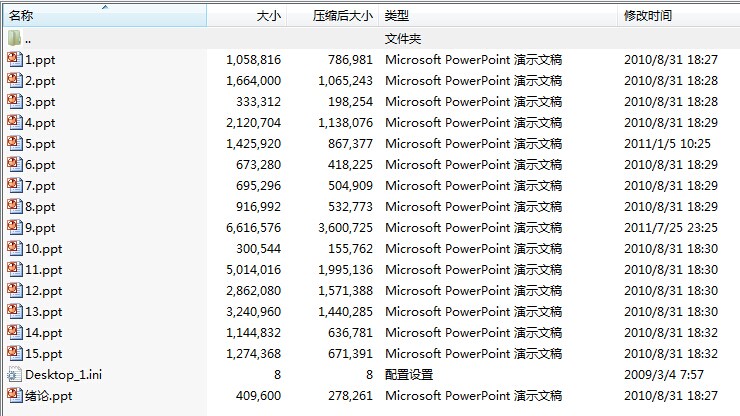Click the PowerPoint icon beside 1.ppt
Image resolution: width=740 pixels, height=416 pixels.
click(x=15, y=59)
